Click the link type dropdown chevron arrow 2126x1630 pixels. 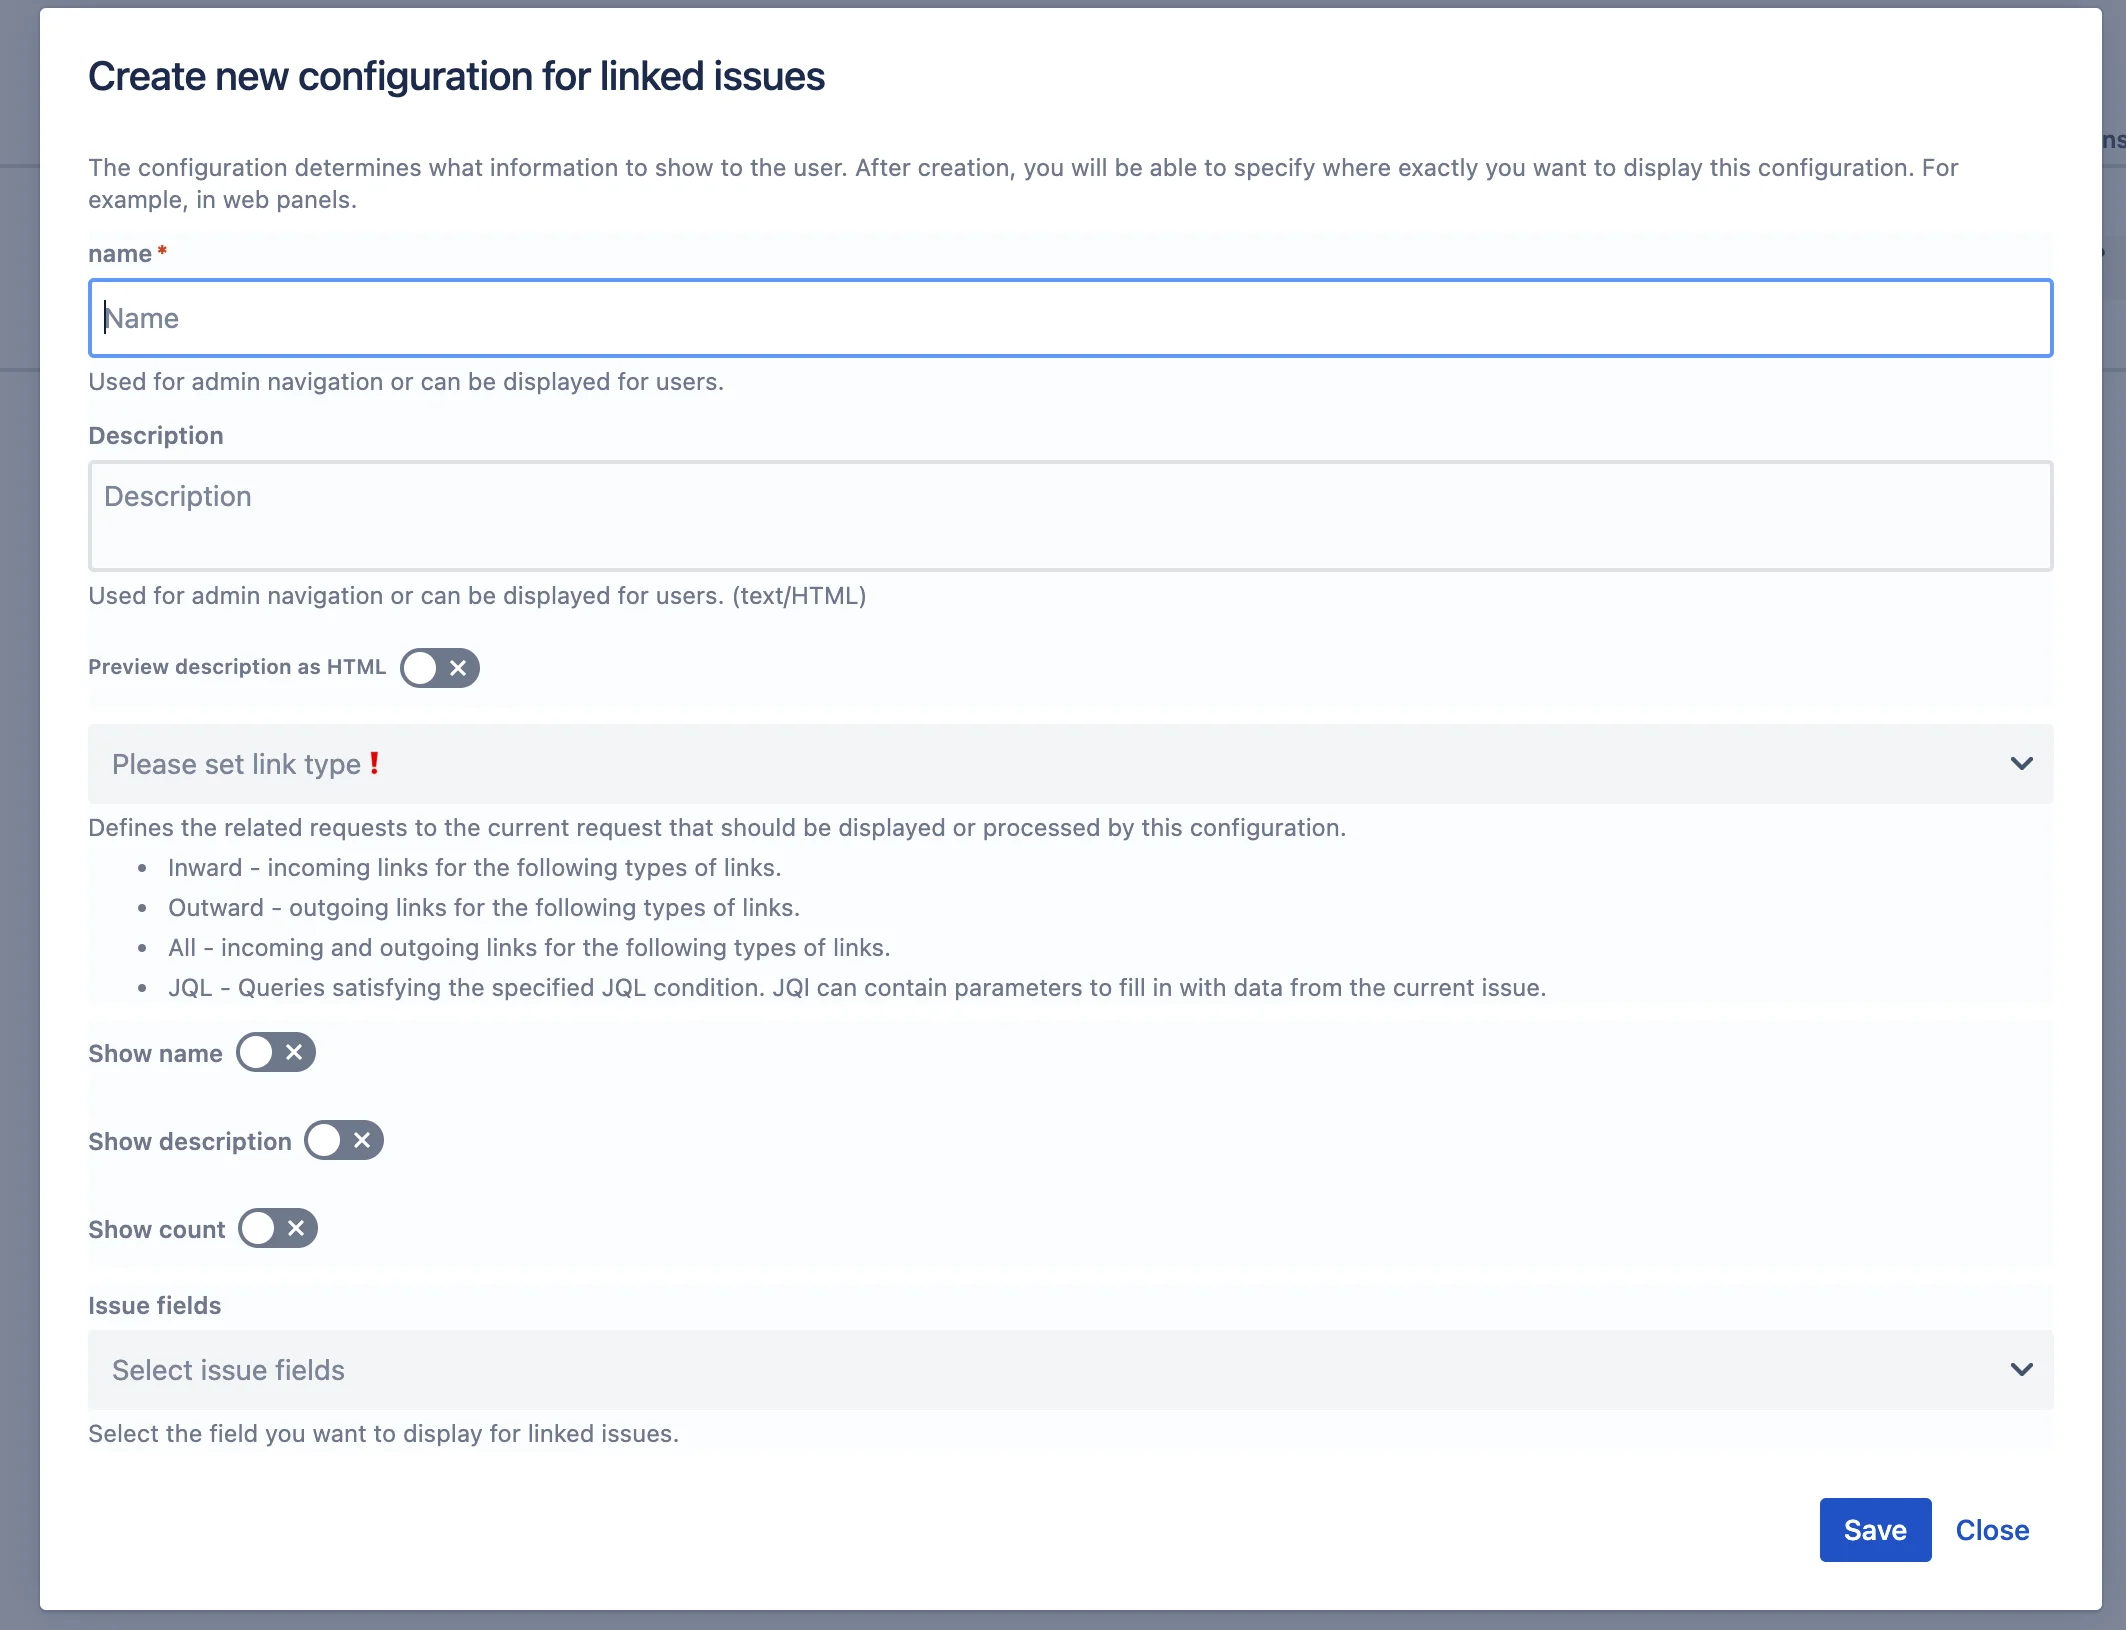pyautogui.click(x=2021, y=764)
